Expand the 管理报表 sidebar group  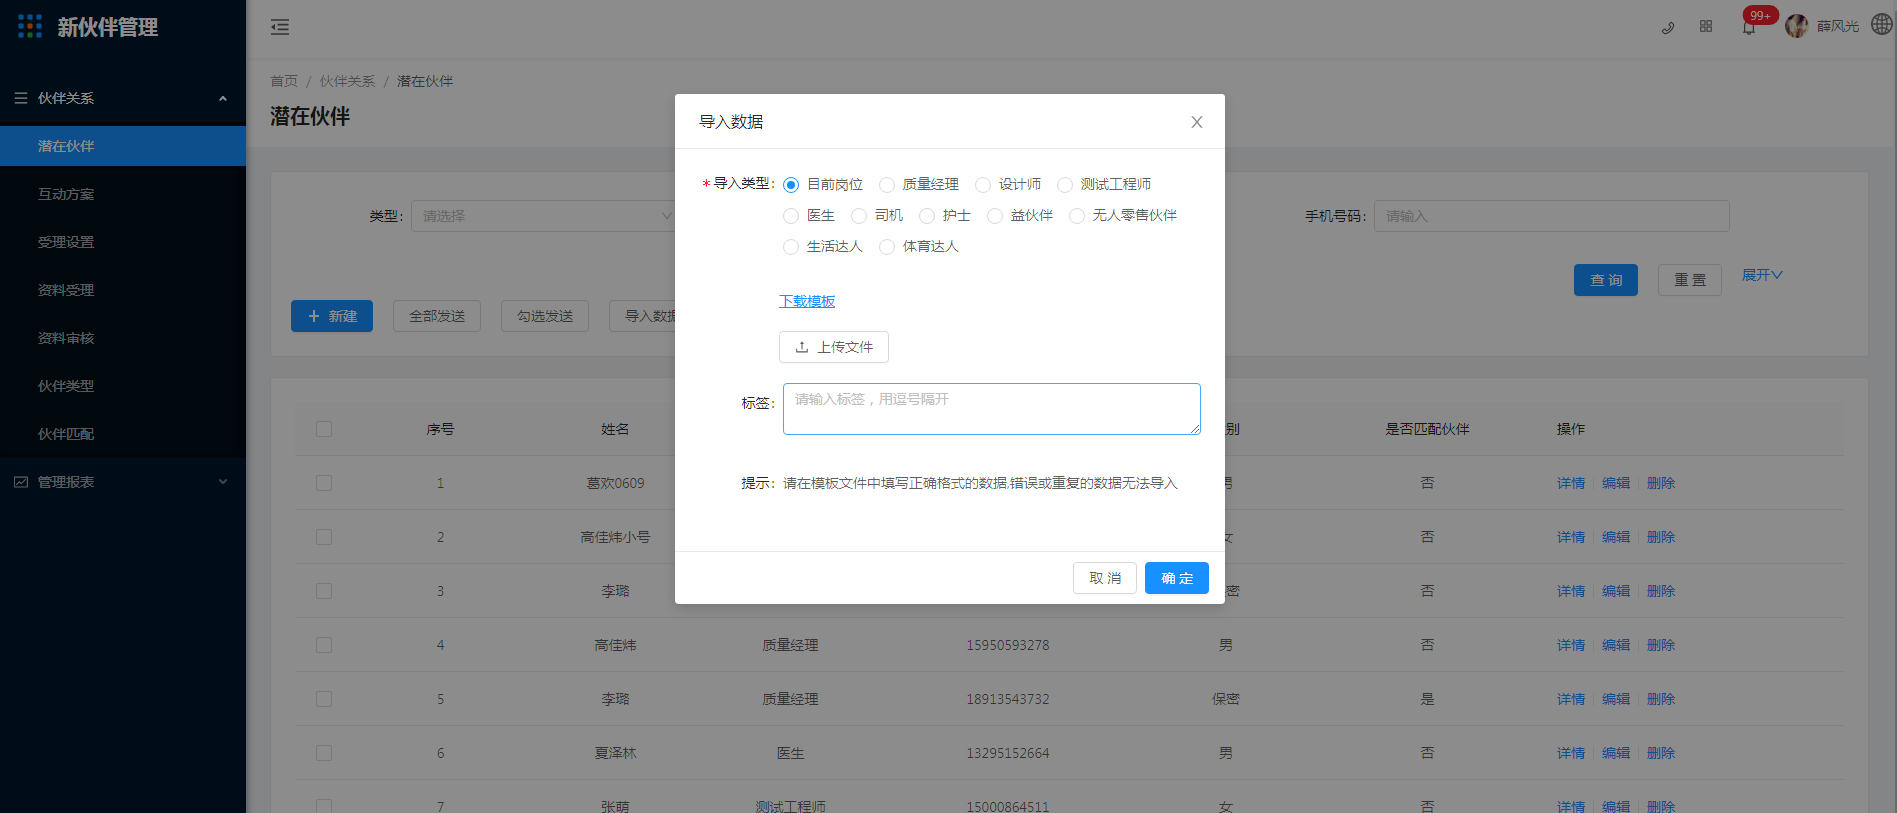pyautogui.click(x=223, y=482)
